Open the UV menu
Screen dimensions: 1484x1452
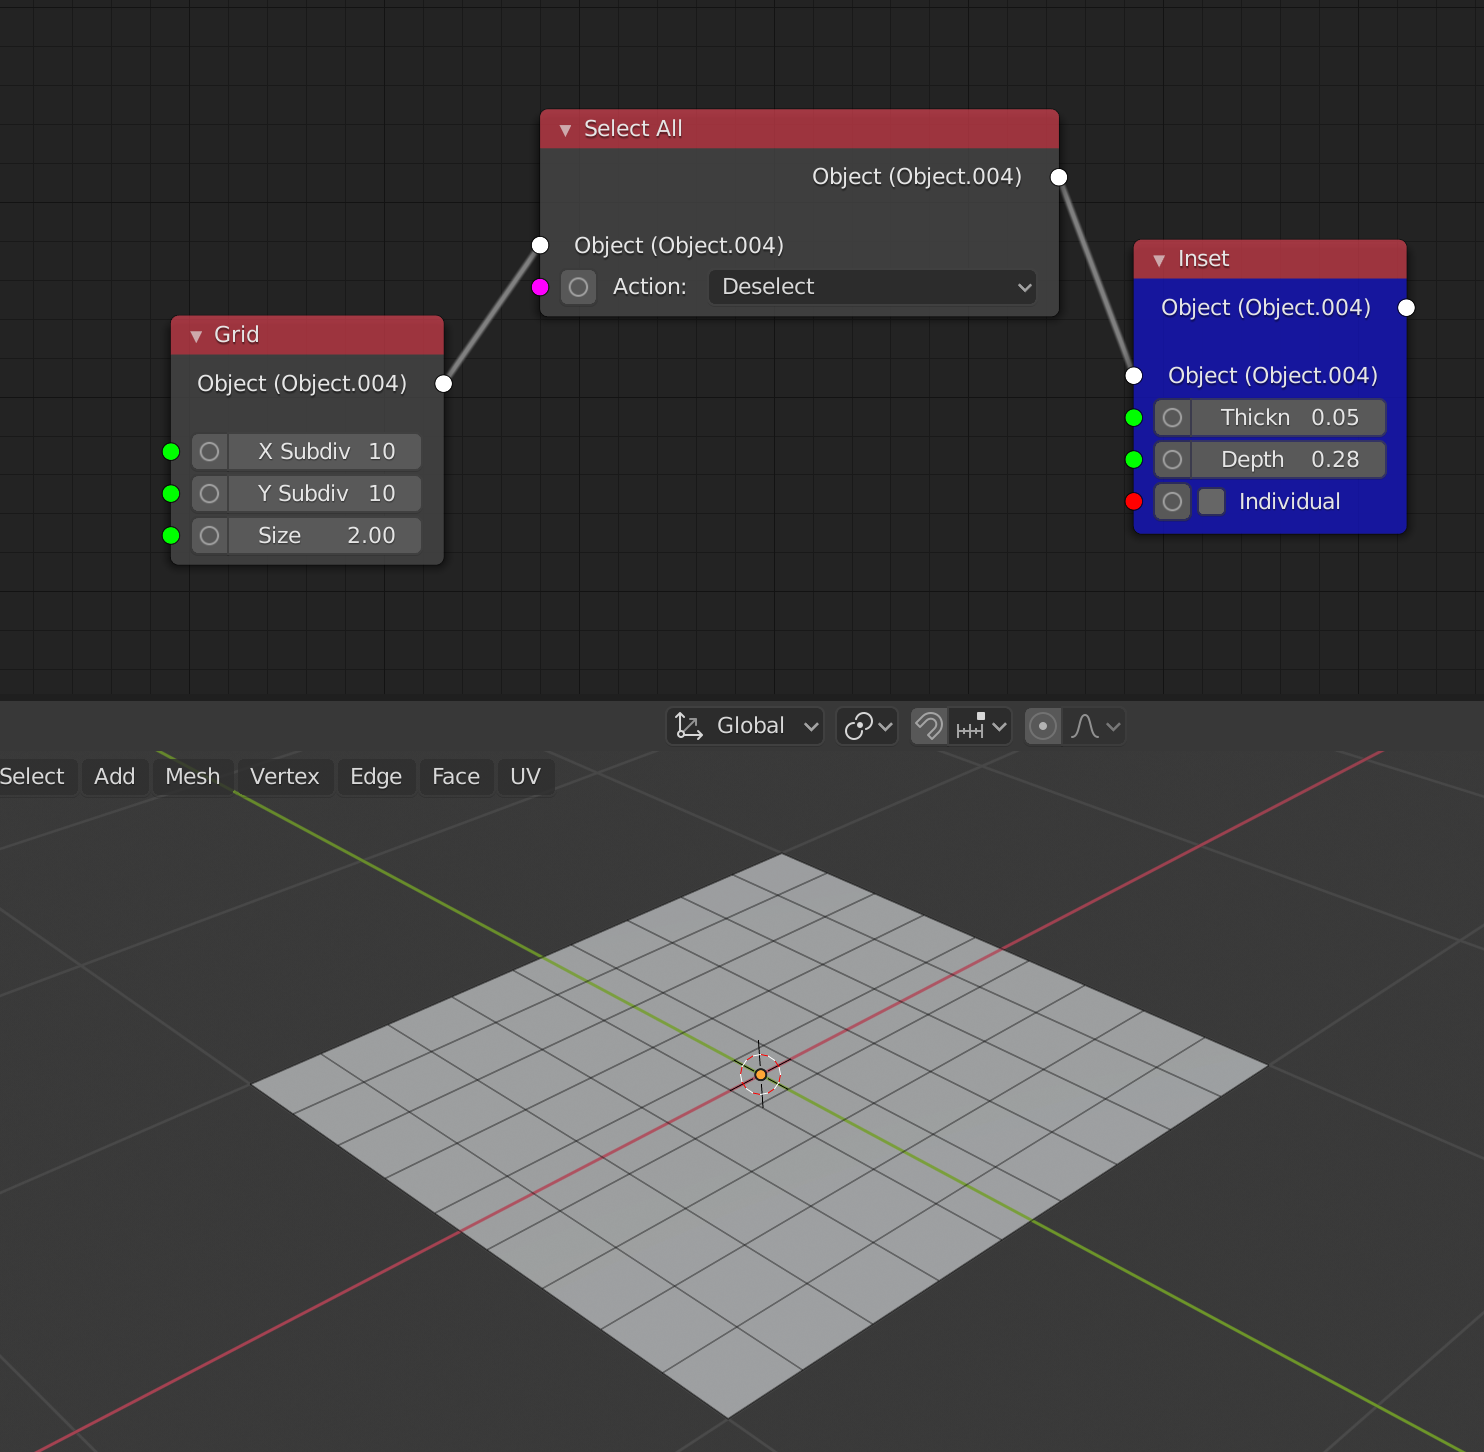click(x=525, y=777)
